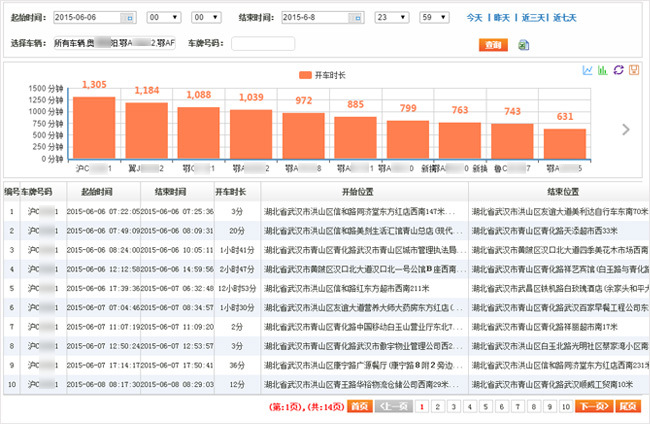Export results to Excel icon
This screenshot has height=424, width=650.
[x=524, y=45]
